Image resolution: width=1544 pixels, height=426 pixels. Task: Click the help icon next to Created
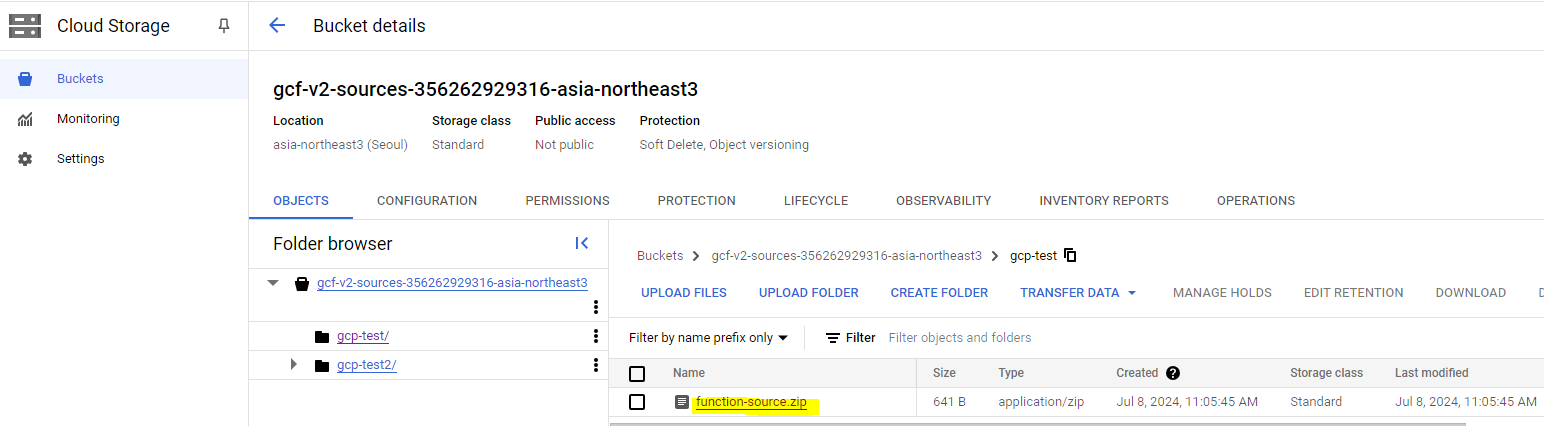click(x=1173, y=373)
